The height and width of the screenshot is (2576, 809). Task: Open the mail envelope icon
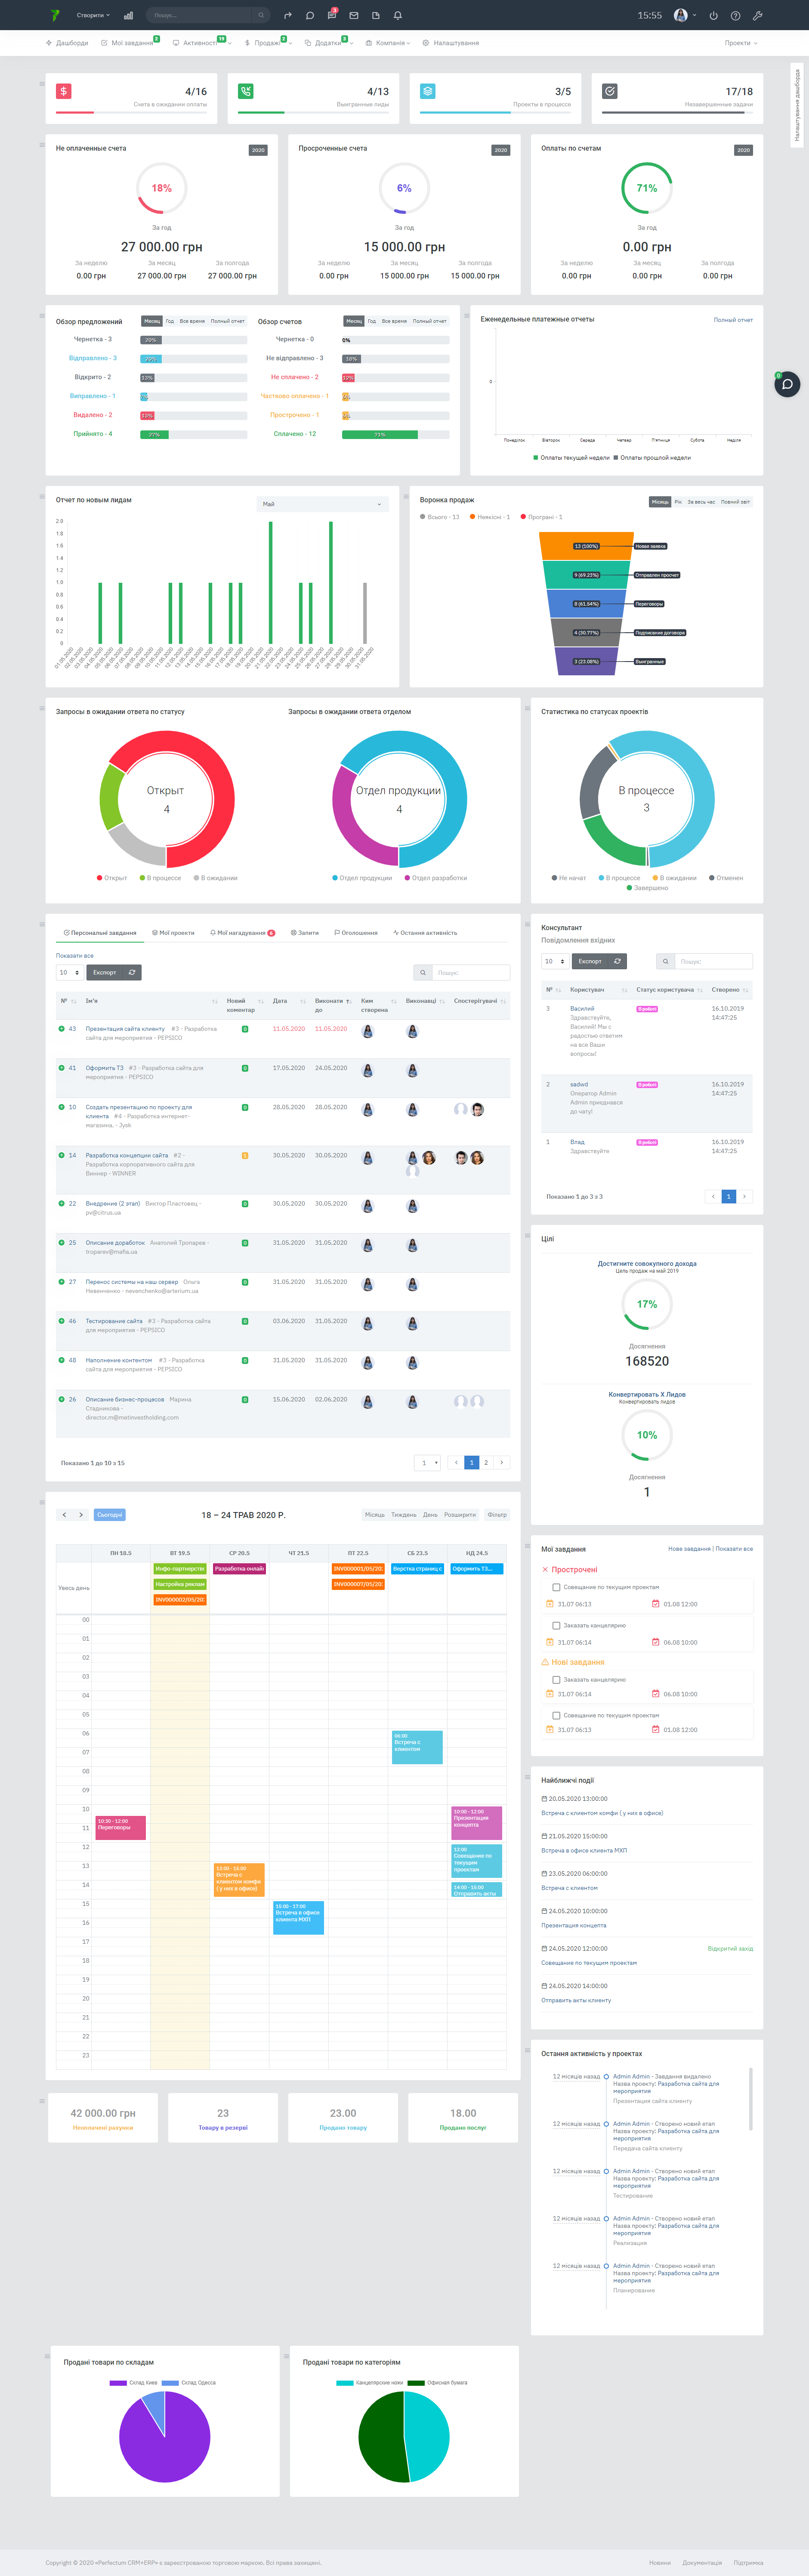click(x=354, y=15)
